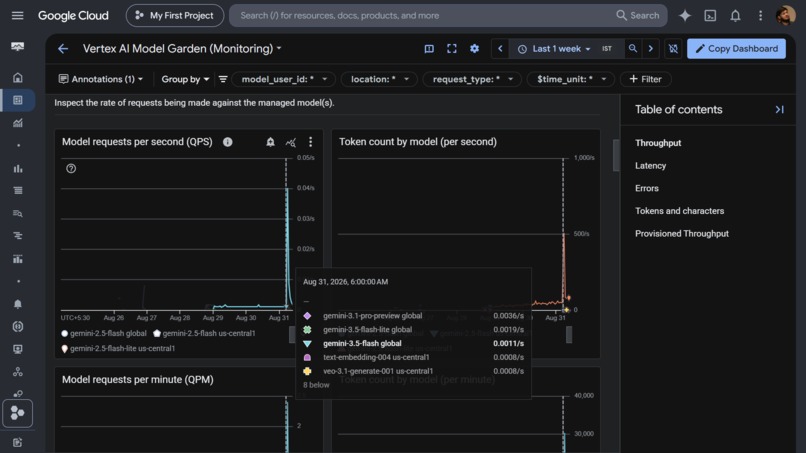
Task: Jump to Errors section
Action: coord(647,188)
